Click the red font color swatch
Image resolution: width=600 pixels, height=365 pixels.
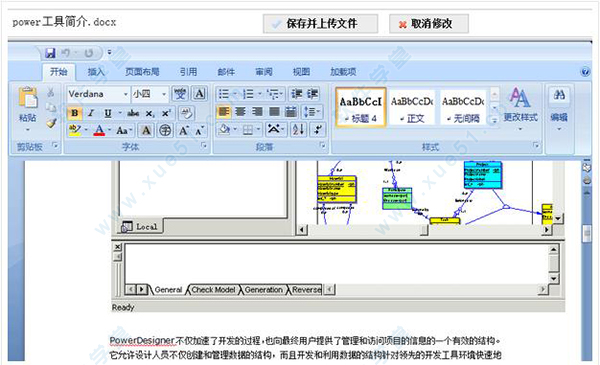[99, 130]
